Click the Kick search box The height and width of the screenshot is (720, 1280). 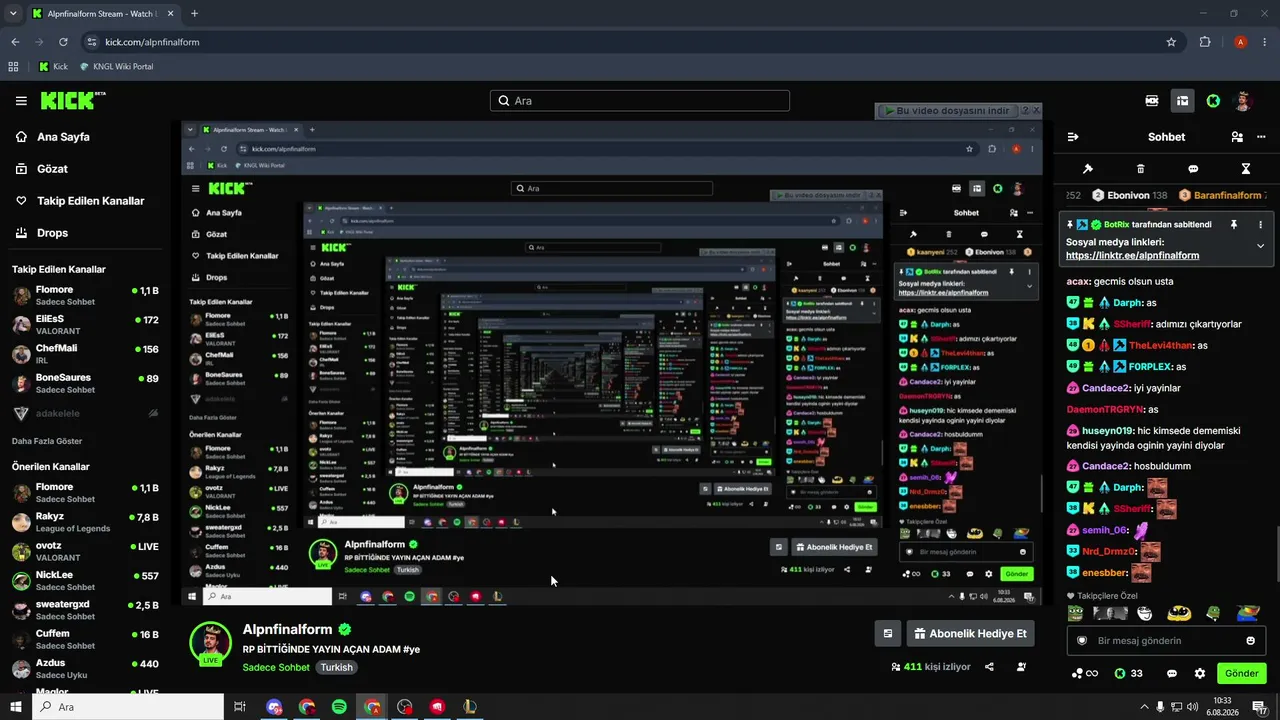coord(640,101)
